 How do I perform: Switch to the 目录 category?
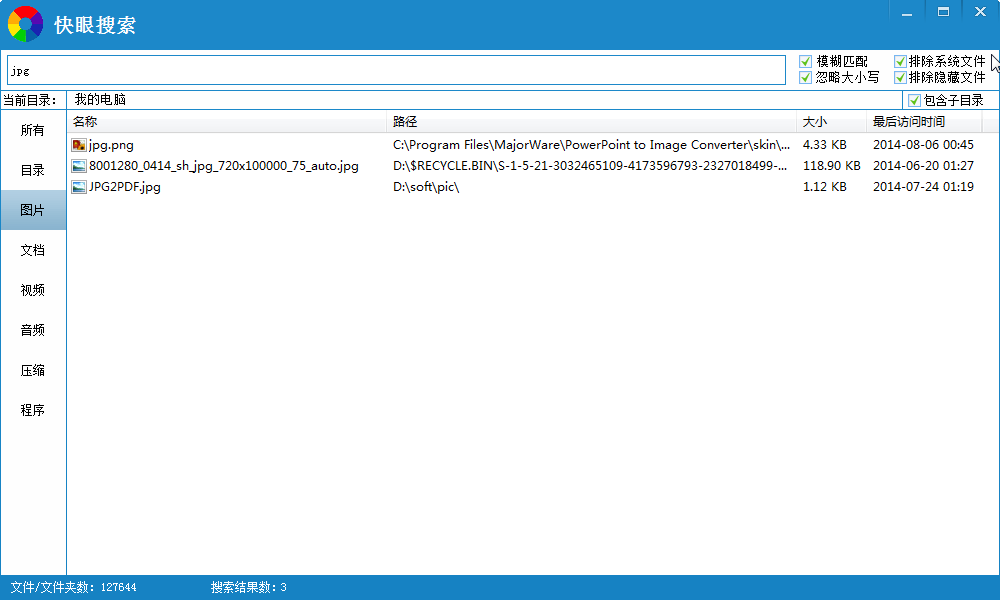point(33,170)
